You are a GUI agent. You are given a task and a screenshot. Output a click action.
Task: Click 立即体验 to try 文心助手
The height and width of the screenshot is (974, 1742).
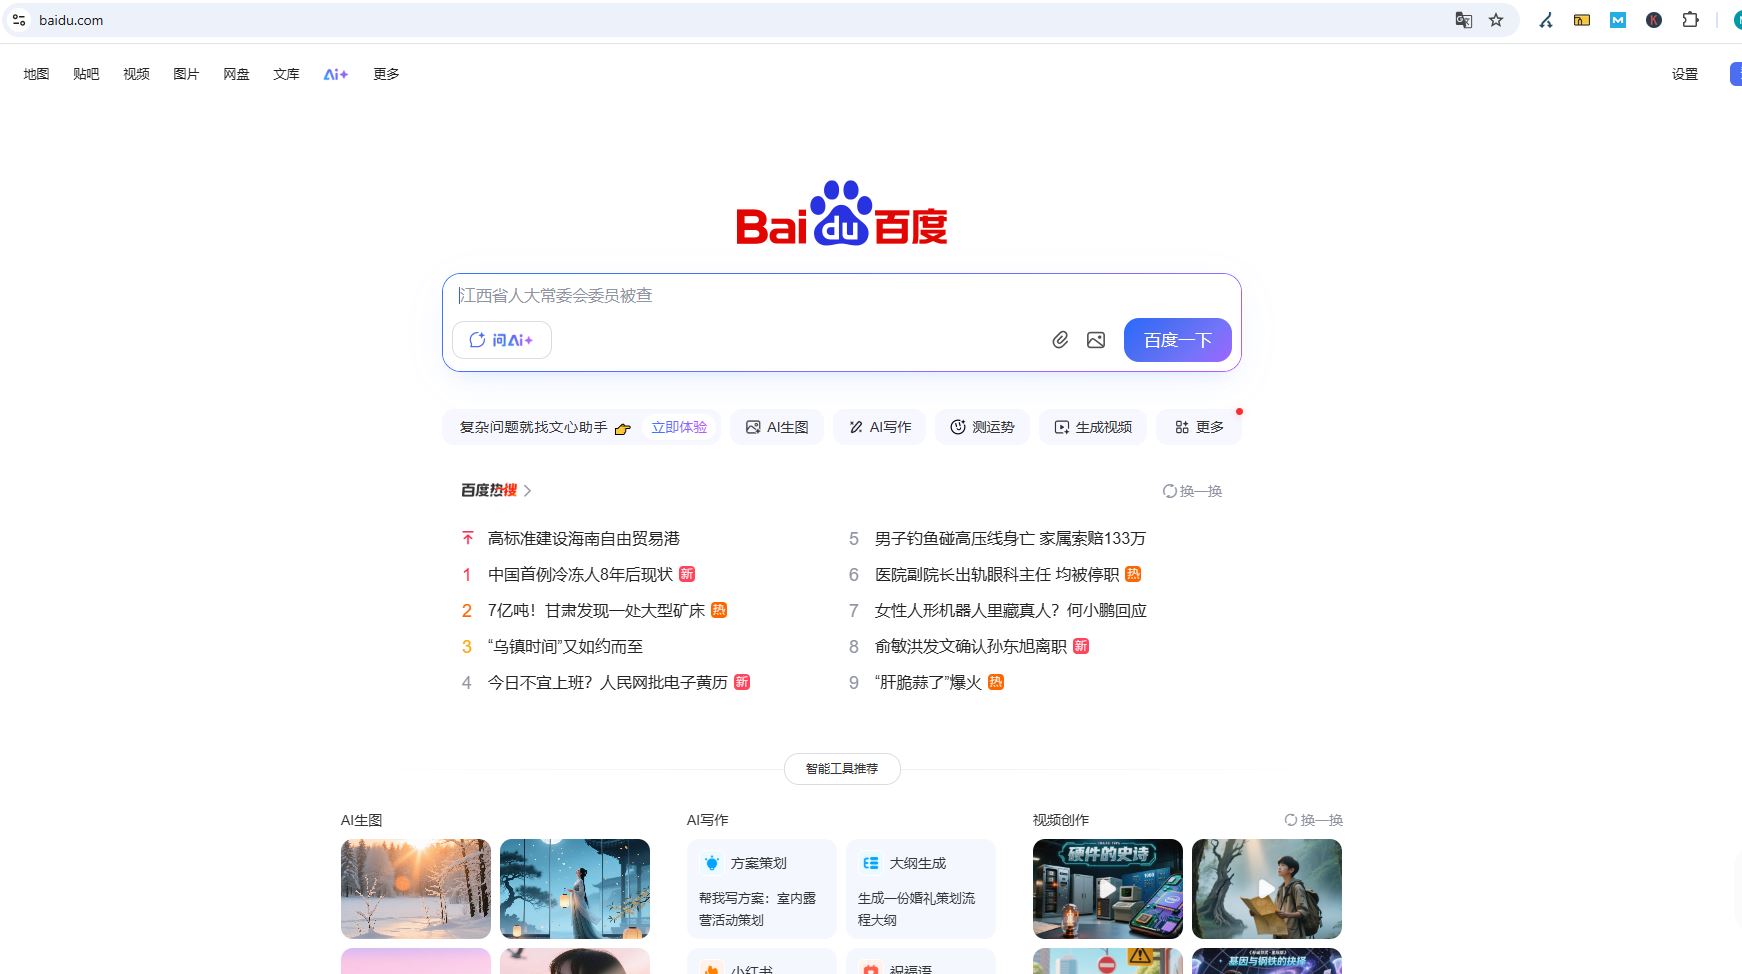click(x=678, y=427)
